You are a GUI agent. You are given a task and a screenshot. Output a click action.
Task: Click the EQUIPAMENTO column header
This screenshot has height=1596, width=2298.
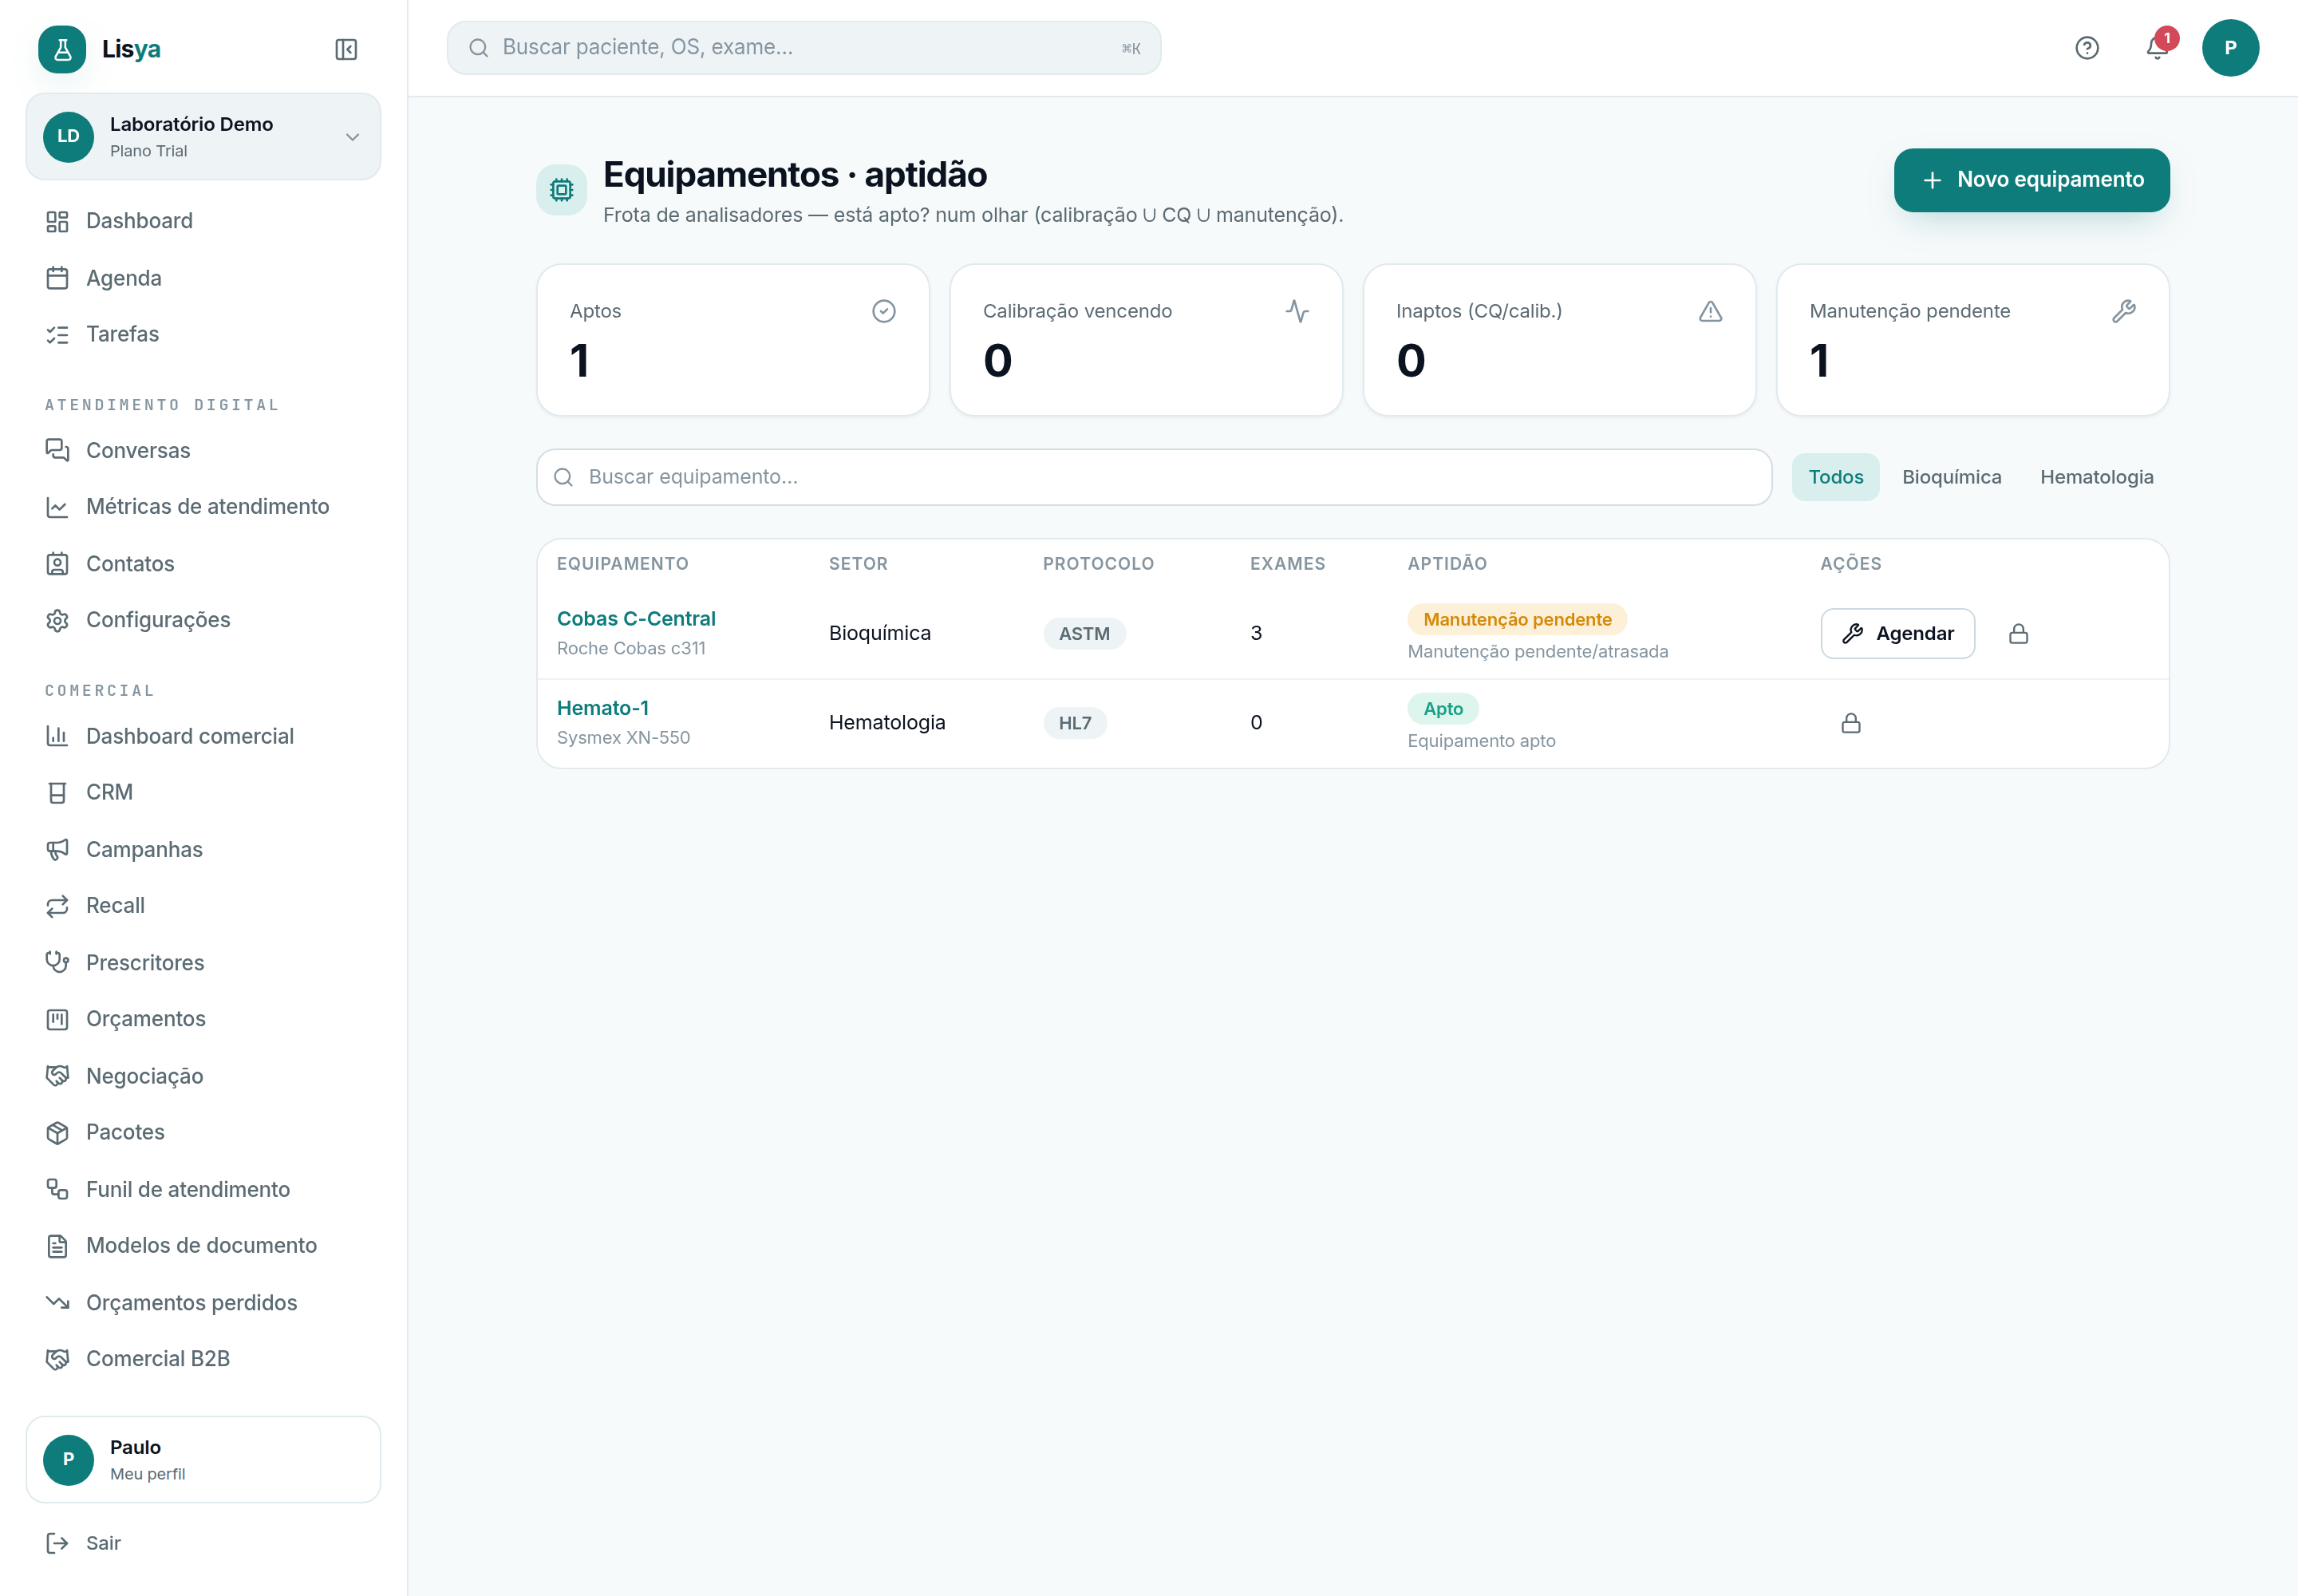(622, 564)
